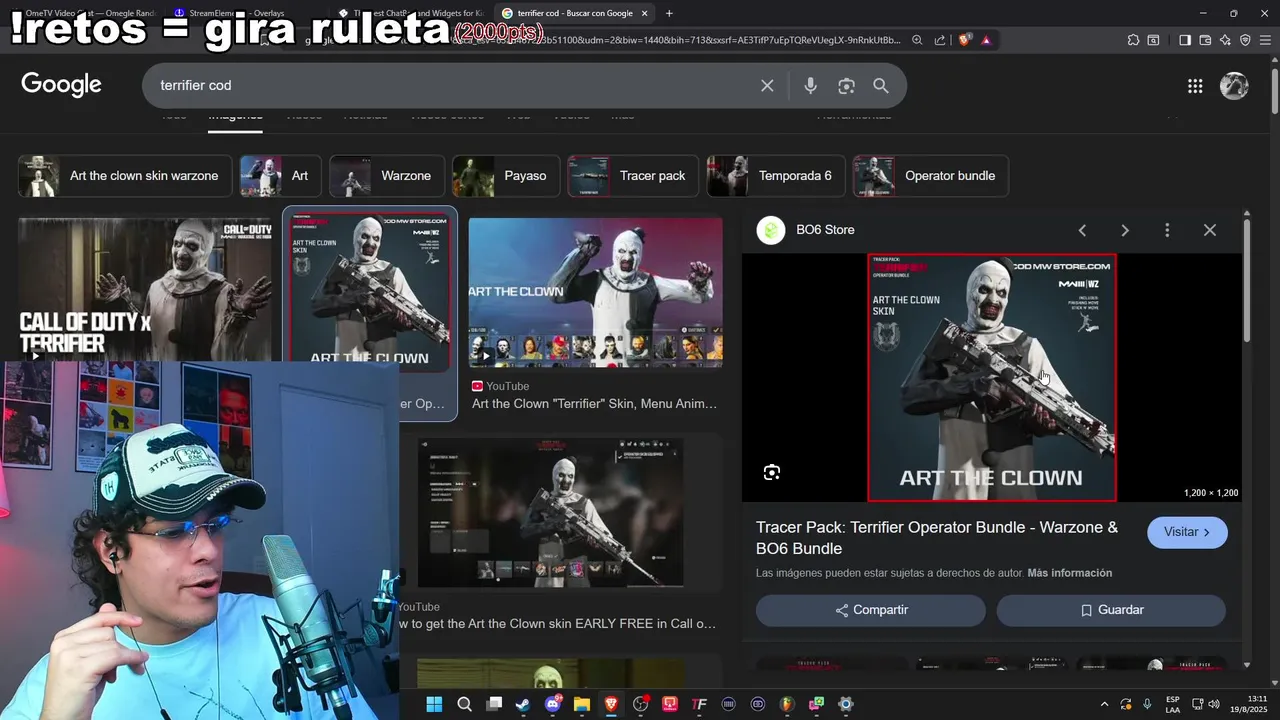Select the Tracer pack filter chip

(x=632, y=176)
